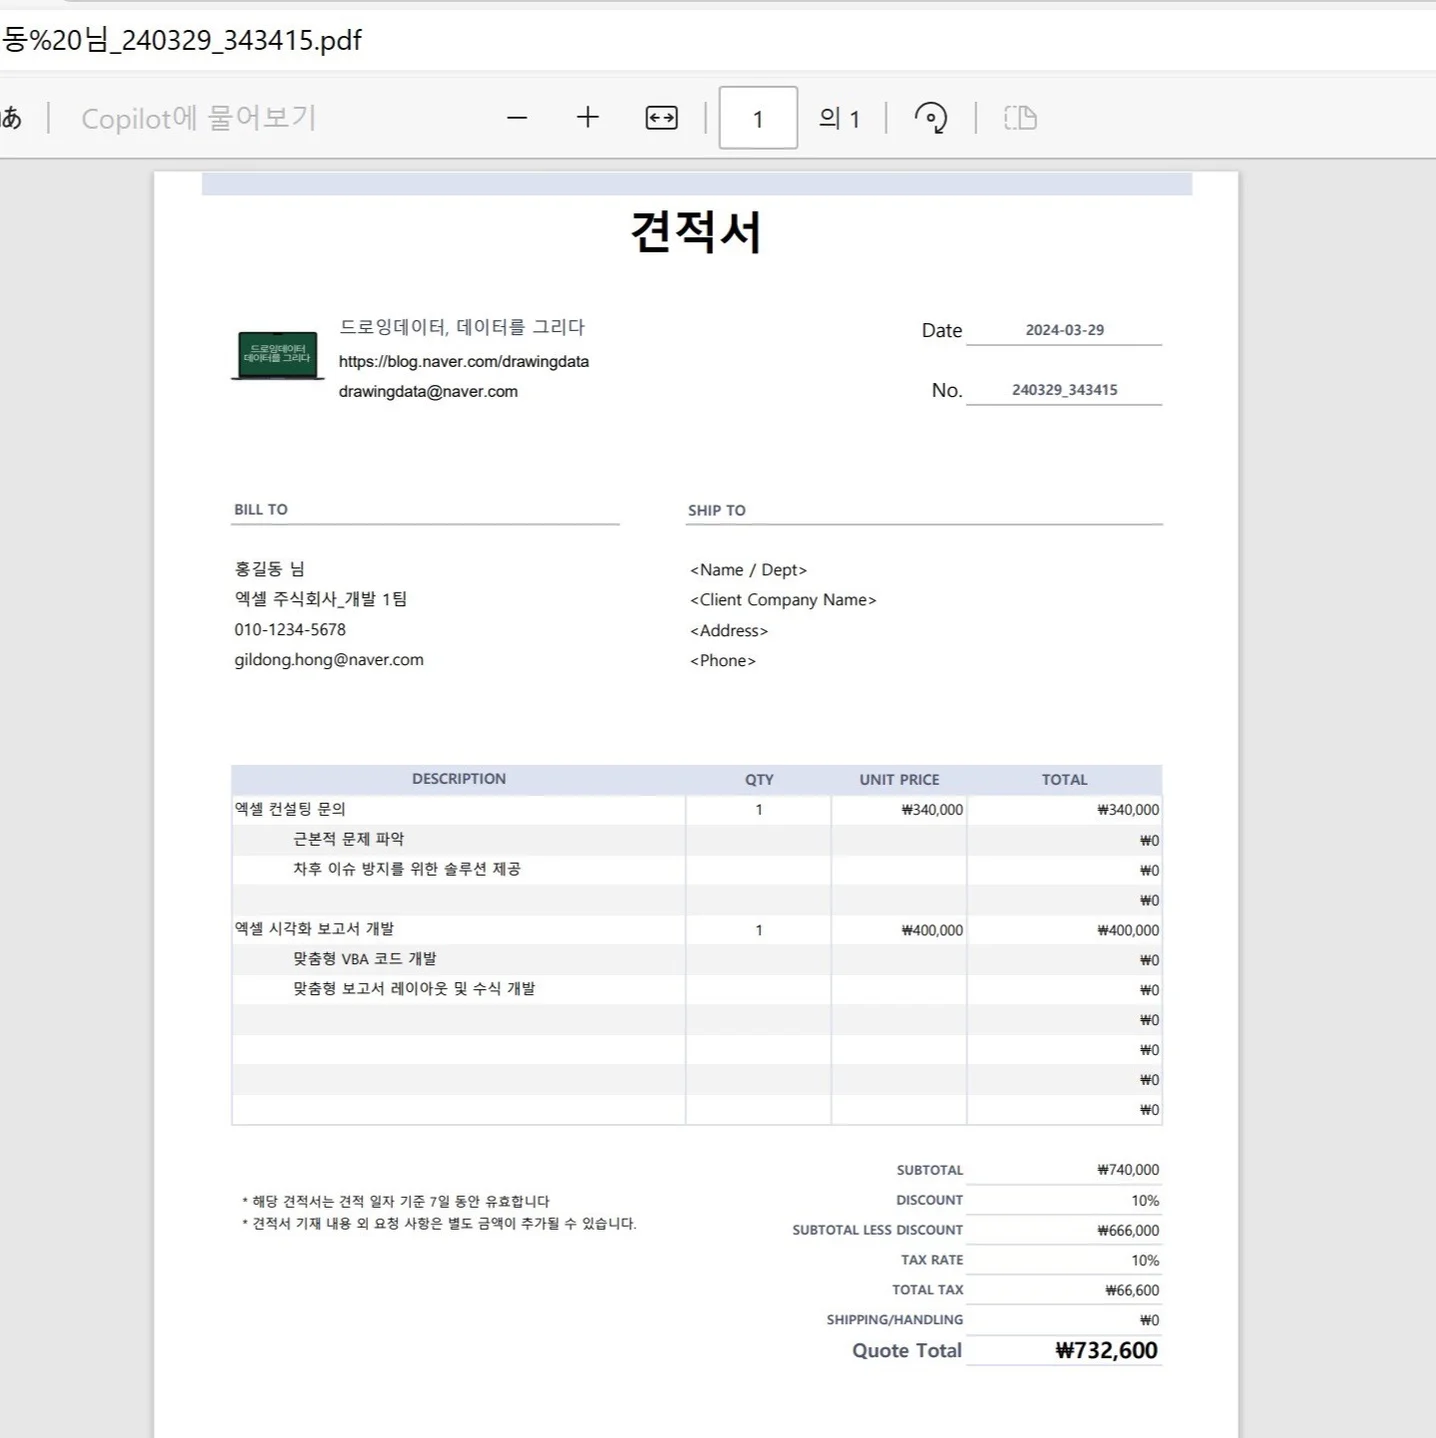Click 차후 이슈 방지를 위한 솔루션 제공
The image size is (1436, 1438).
pos(406,869)
